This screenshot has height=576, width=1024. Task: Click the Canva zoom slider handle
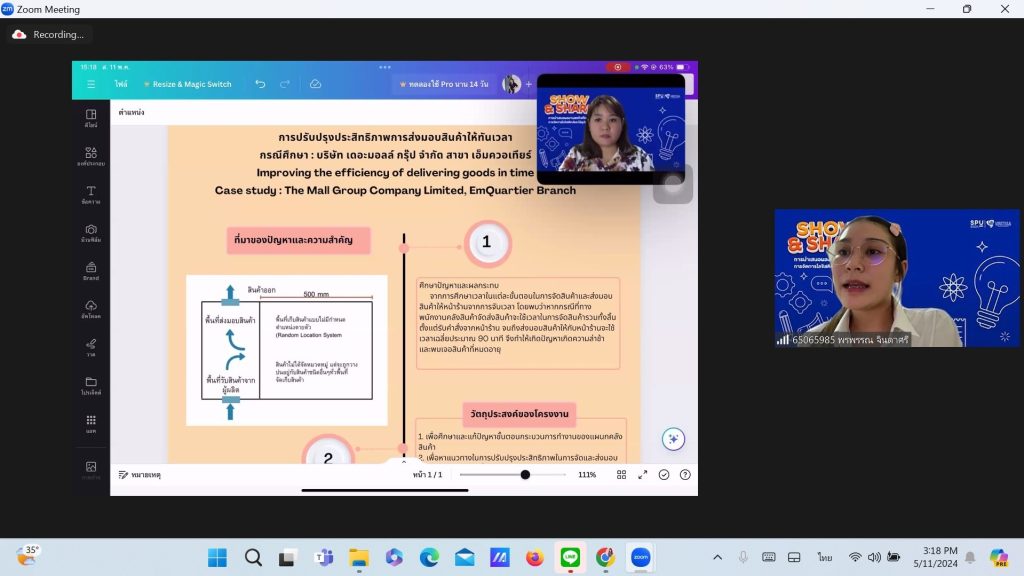click(525, 475)
